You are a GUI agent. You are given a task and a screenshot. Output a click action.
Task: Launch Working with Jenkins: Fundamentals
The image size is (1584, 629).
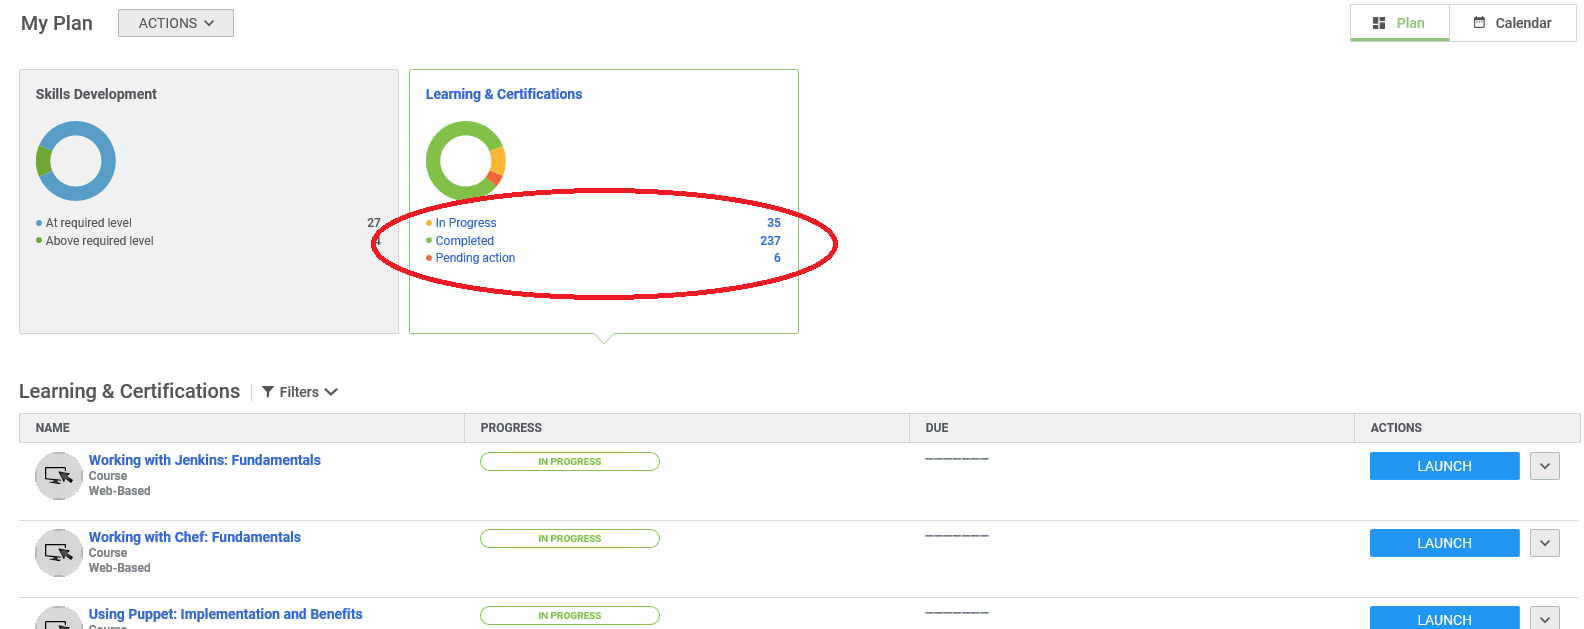pyautogui.click(x=1444, y=466)
